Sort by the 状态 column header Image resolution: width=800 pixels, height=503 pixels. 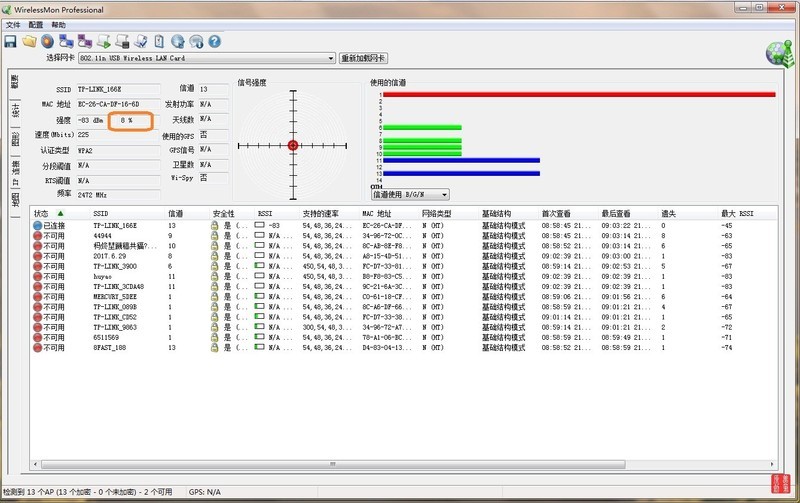point(59,213)
